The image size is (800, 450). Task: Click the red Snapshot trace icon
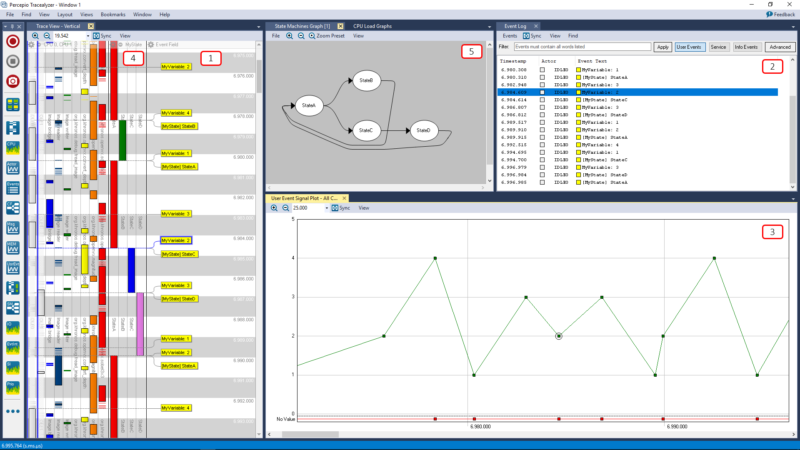[x=14, y=82]
